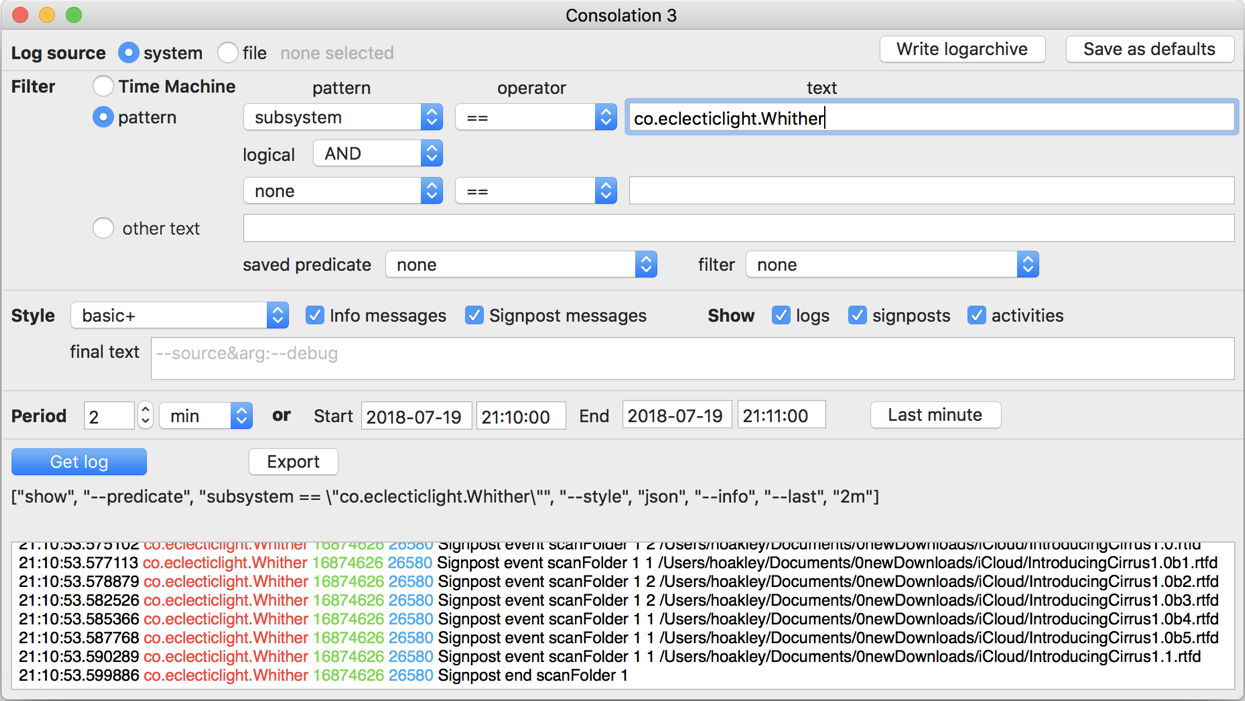Toggle the signposts show checkbox
Image resolution: width=1245 pixels, height=701 pixels.
(857, 315)
